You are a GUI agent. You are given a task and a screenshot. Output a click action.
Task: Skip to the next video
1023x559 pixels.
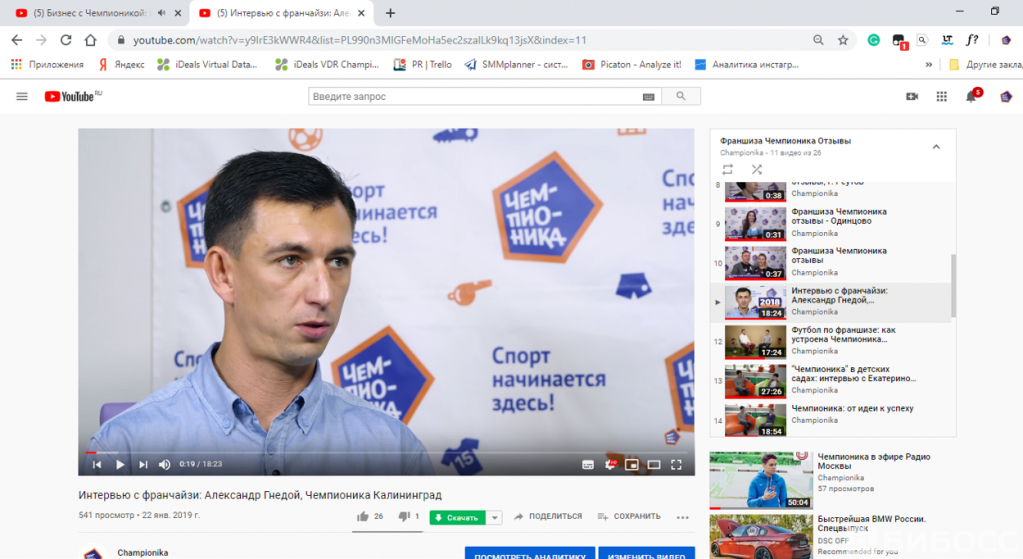coord(143,464)
